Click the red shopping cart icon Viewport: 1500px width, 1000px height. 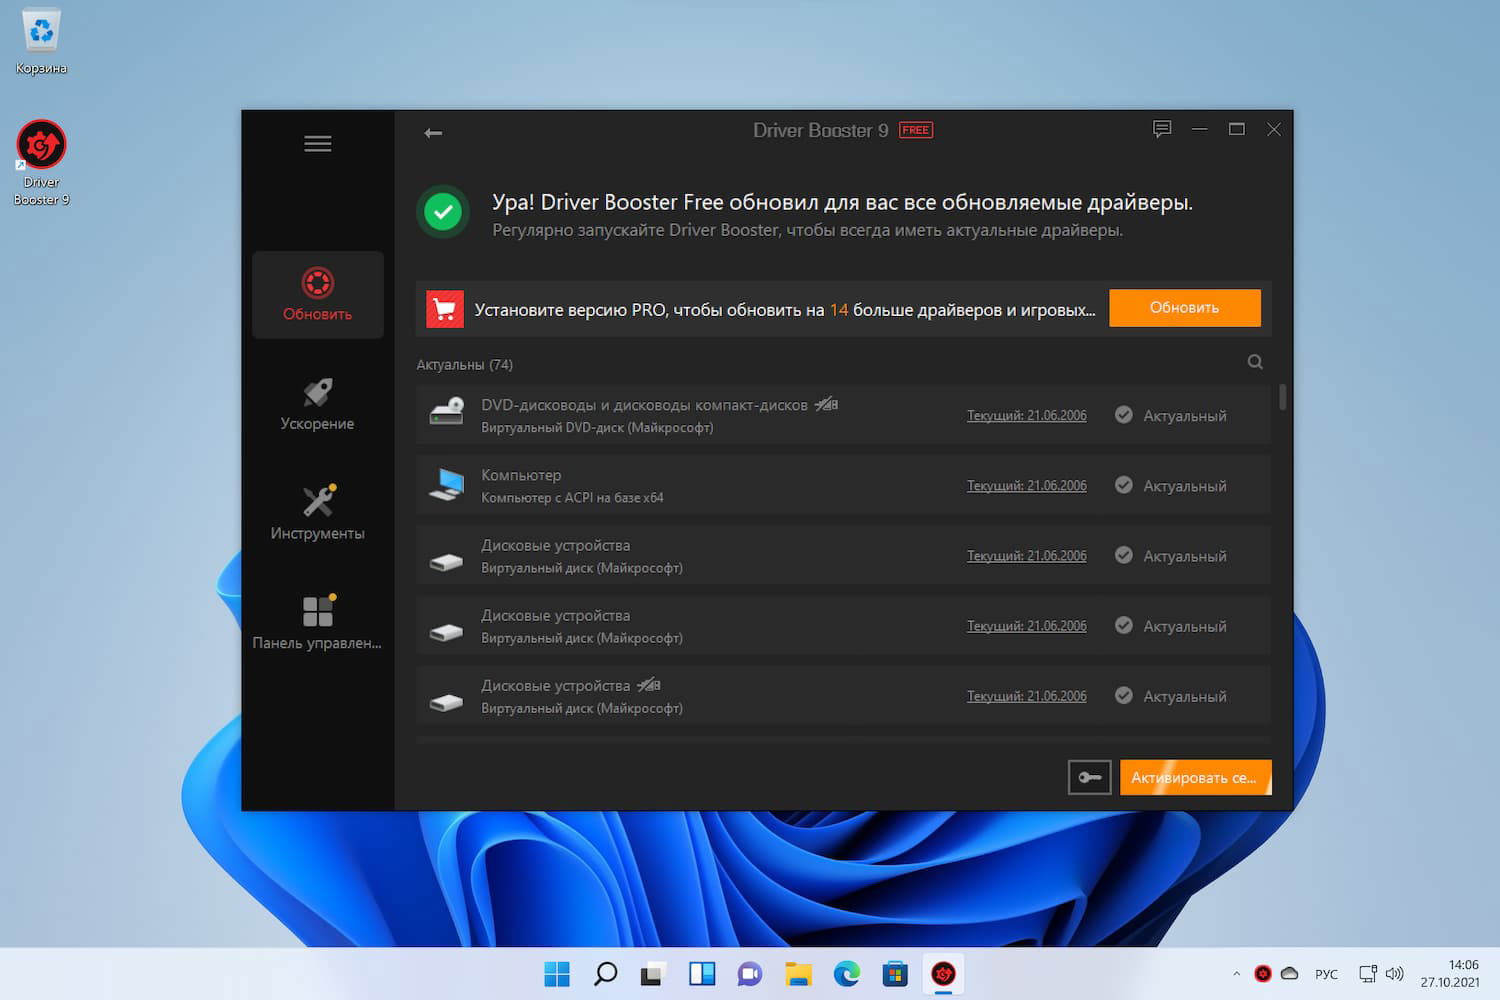pyautogui.click(x=445, y=309)
